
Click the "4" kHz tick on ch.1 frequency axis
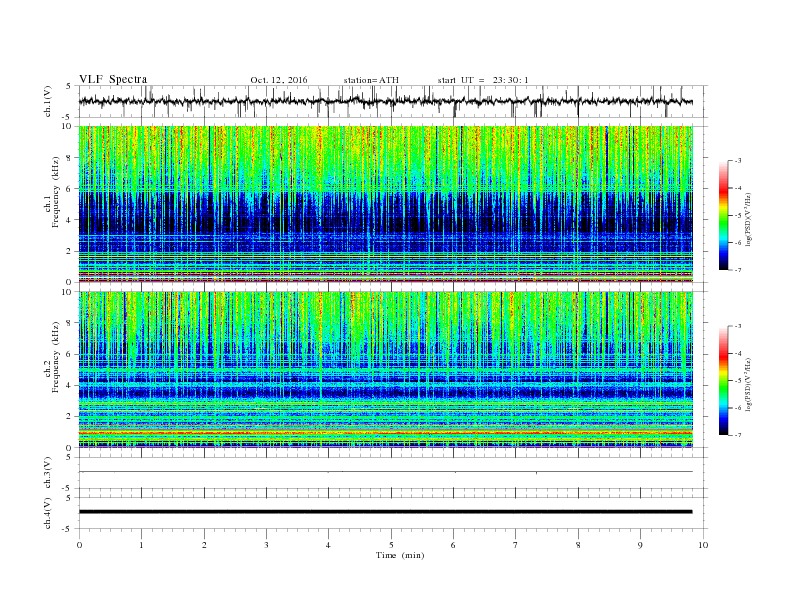[70, 220]
